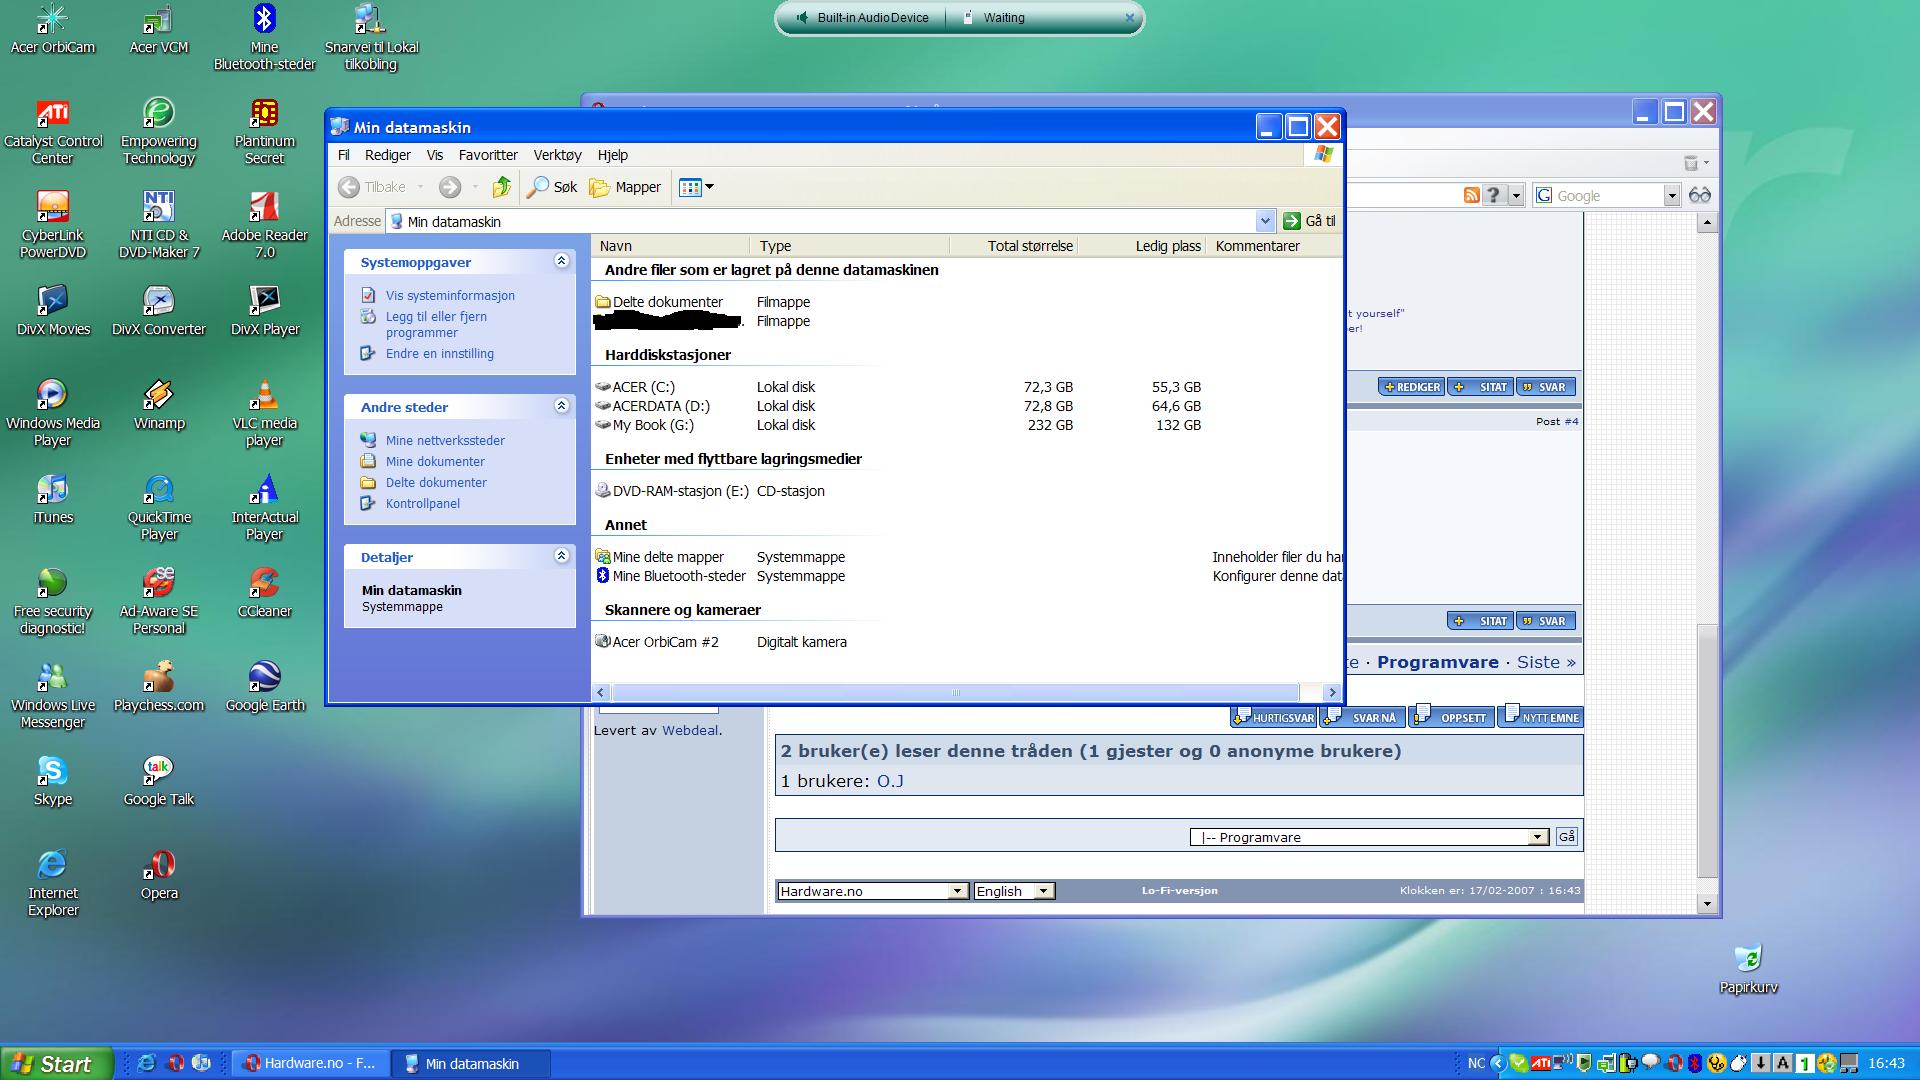Launch Google Talk desktop icon
The image size is (1920, 1080).
click(x=158, y=781)
